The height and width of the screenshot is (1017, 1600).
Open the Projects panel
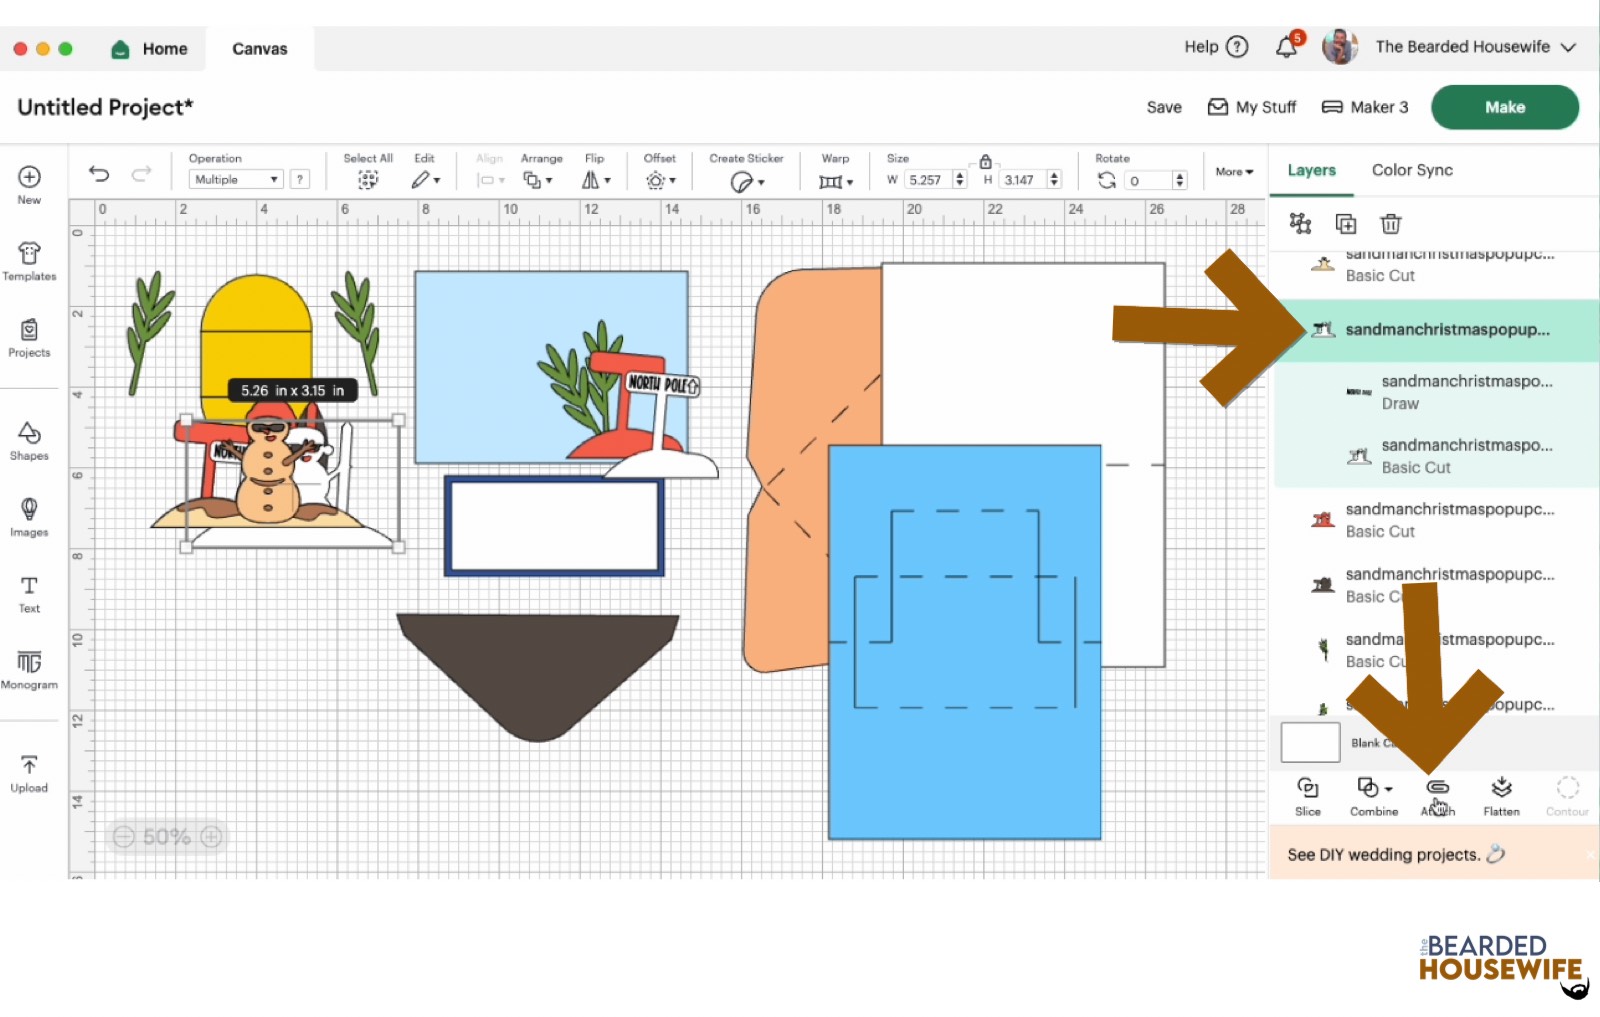[x=29, y=338]
